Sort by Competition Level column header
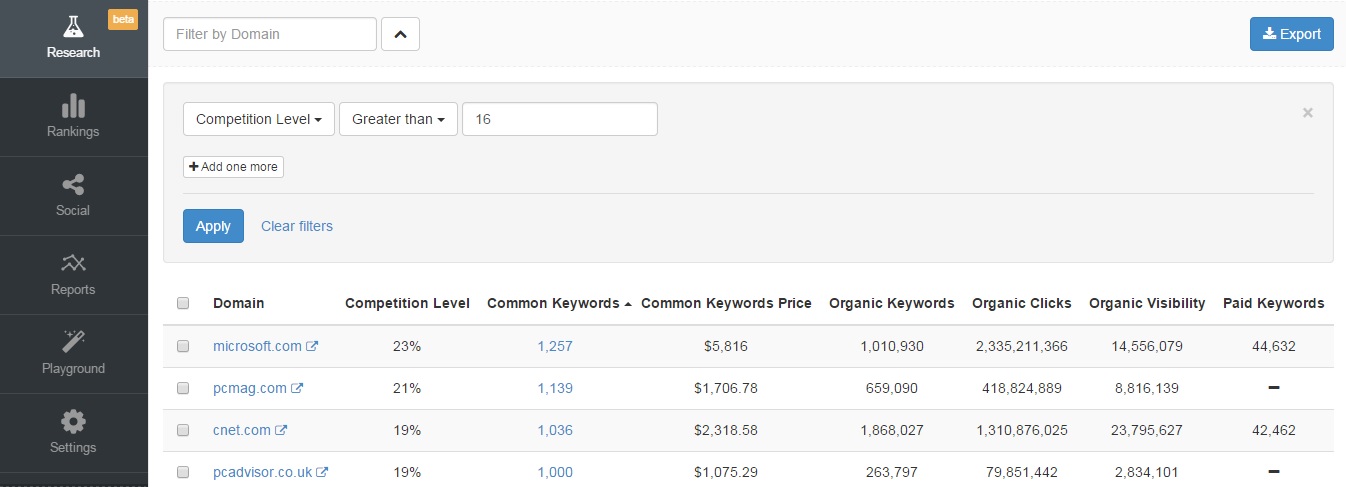 point(407,303)
